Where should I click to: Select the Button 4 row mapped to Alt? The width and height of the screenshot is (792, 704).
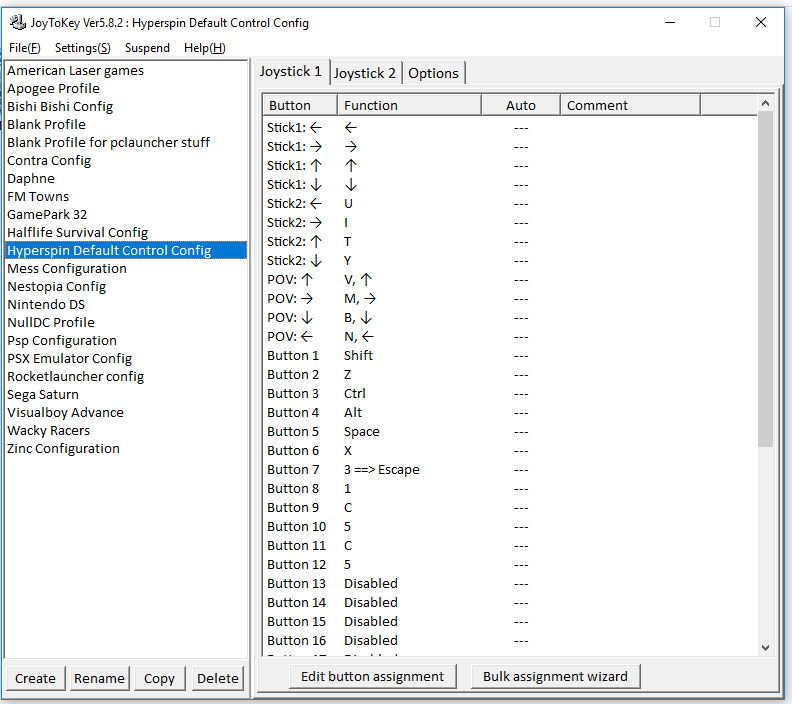[x=510, y=413]
